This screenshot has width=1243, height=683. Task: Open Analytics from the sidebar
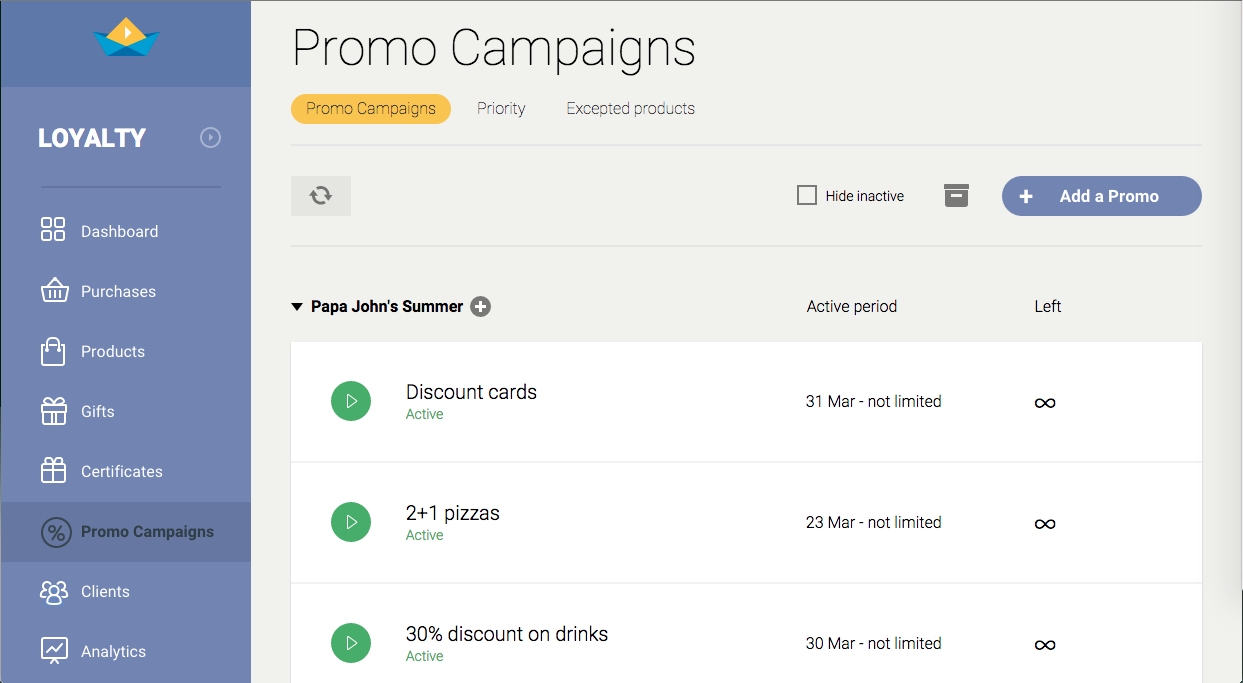113,651
